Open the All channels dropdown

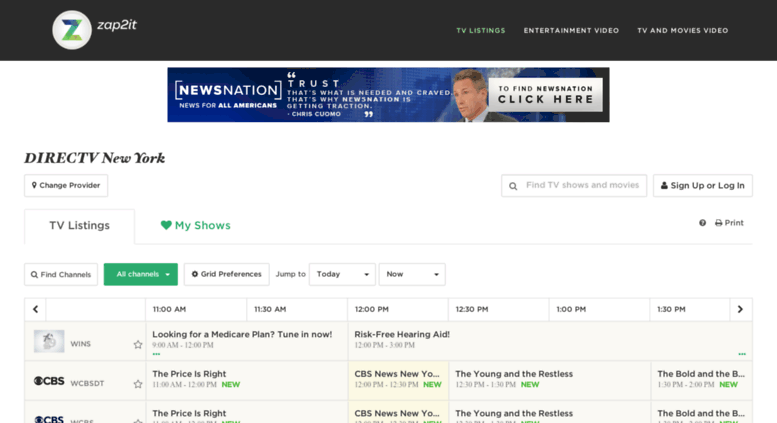(x=141, y=274)
